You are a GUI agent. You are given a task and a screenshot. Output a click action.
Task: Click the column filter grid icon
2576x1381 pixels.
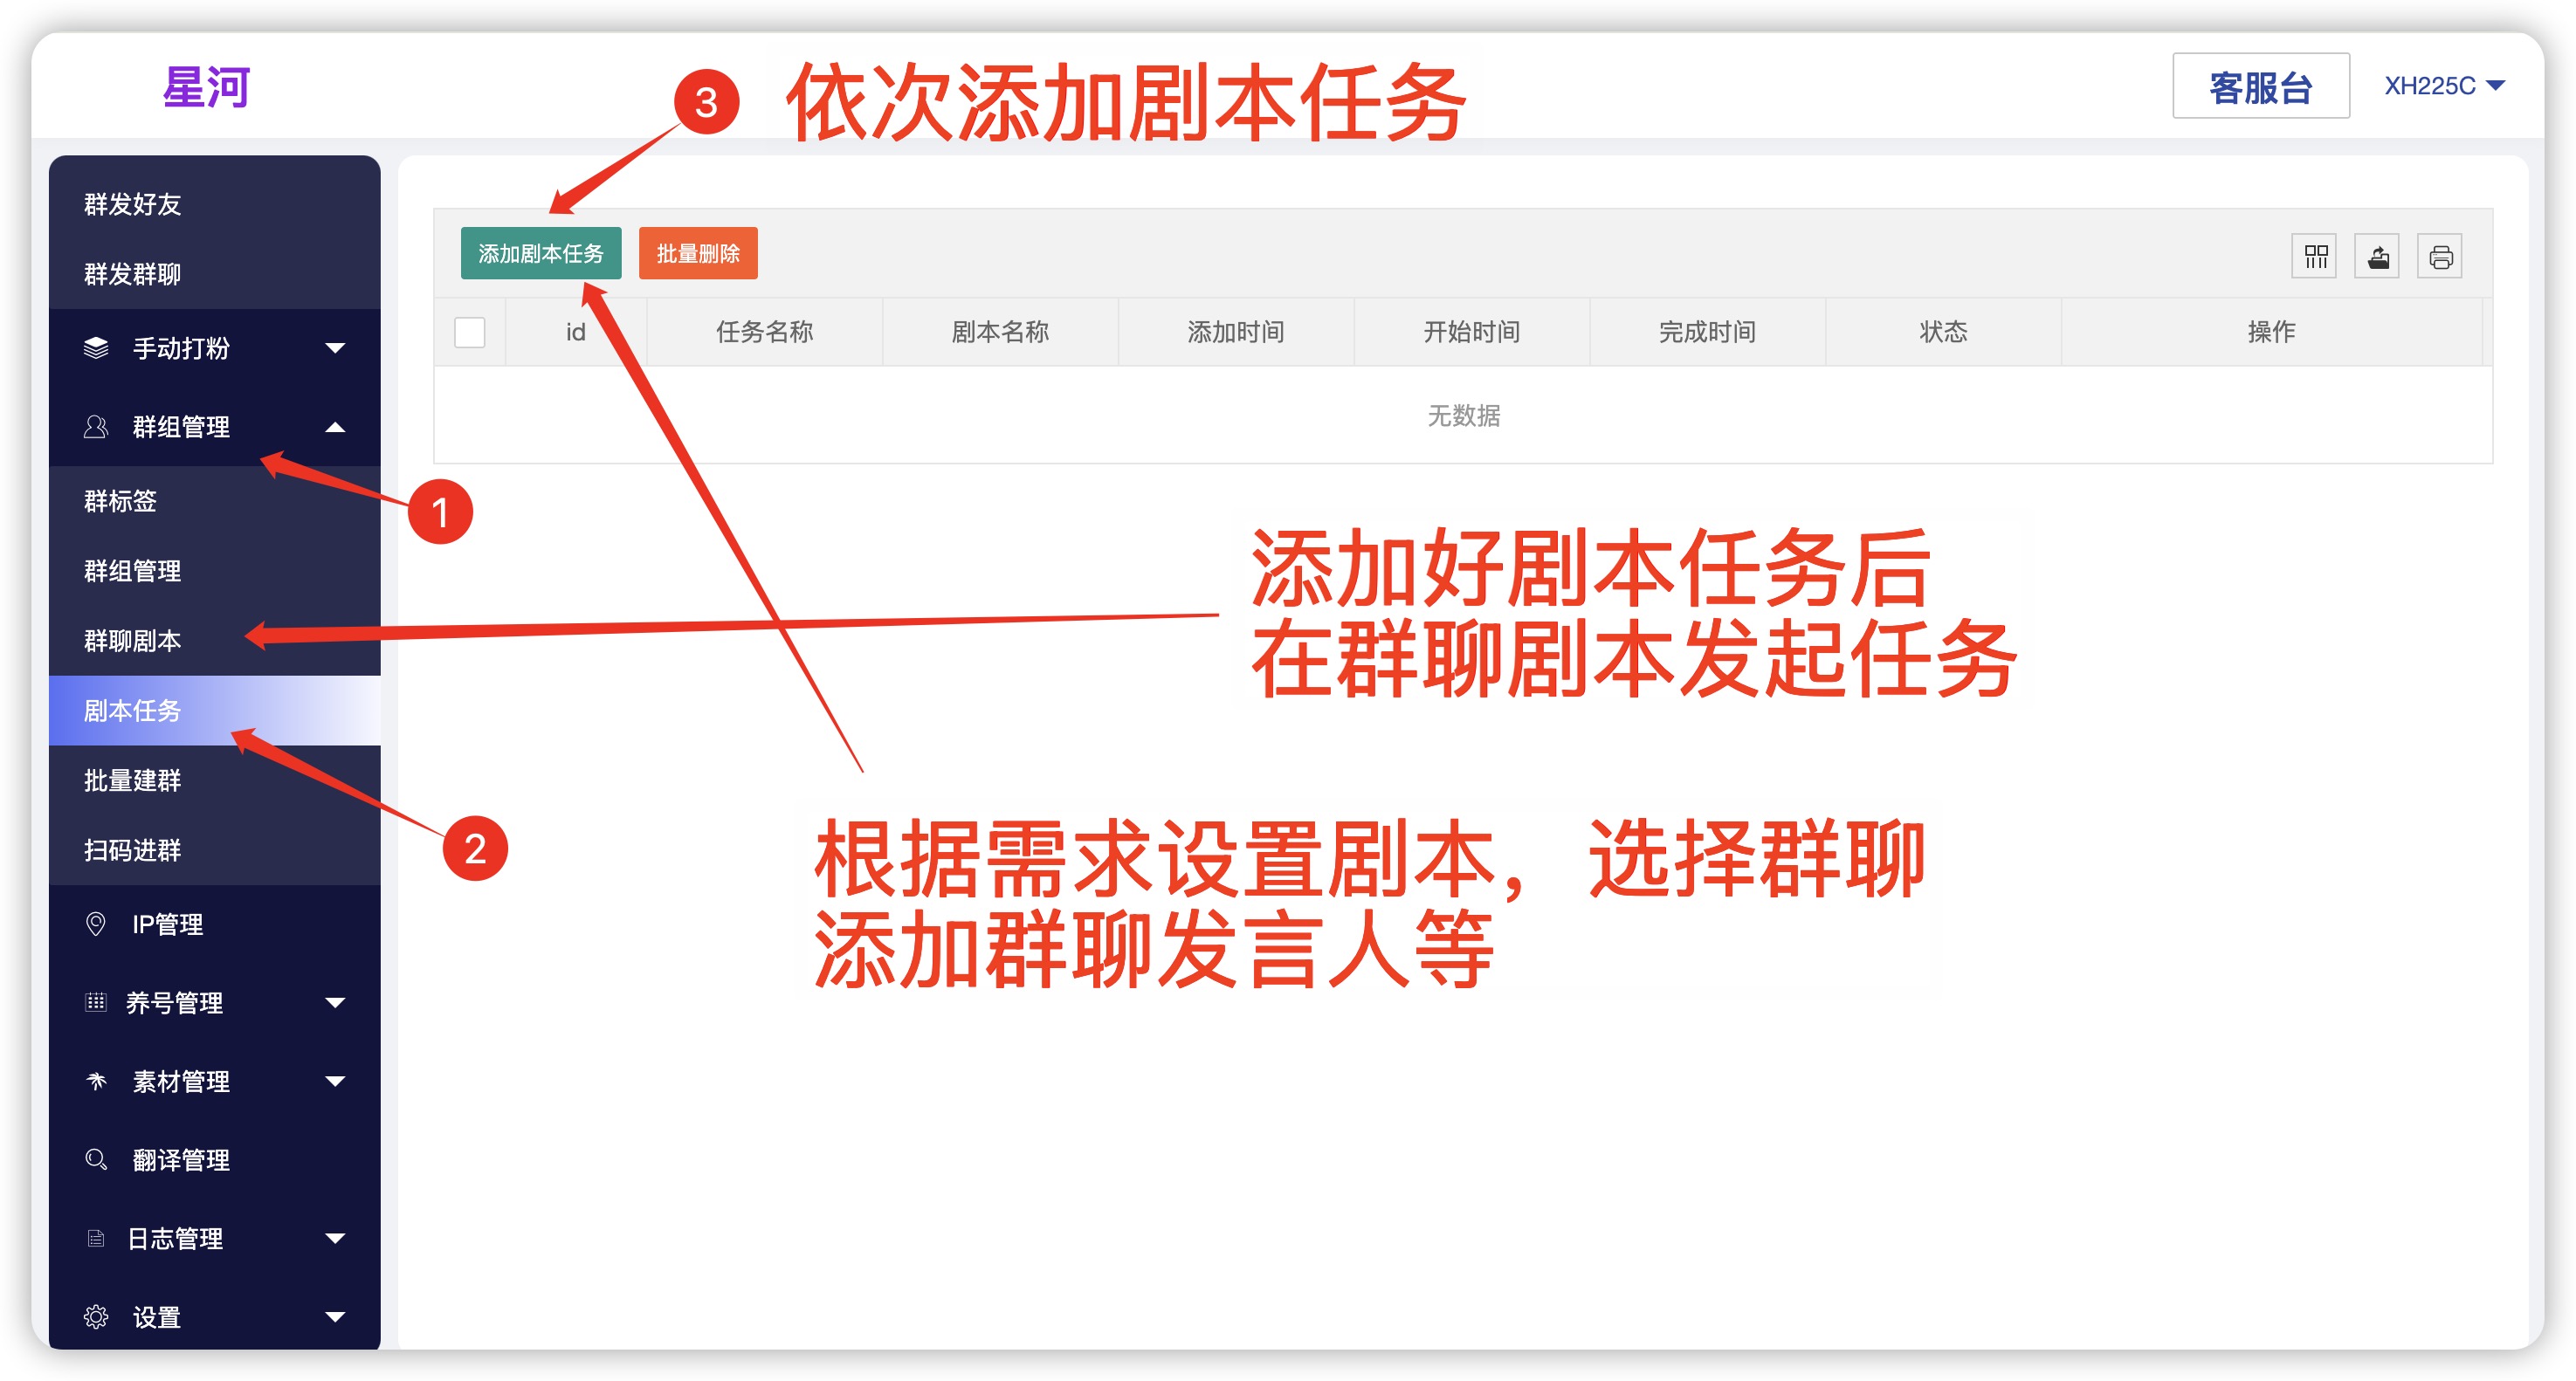(2314, 257)
